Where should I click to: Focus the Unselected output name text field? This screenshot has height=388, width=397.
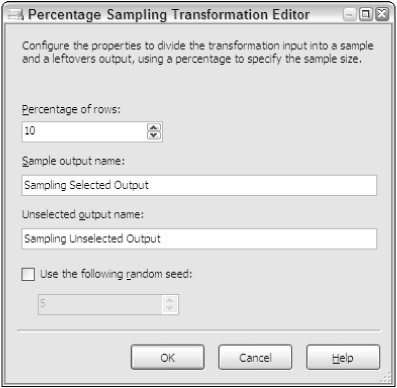pyautogui.click(x=199, y=239)
